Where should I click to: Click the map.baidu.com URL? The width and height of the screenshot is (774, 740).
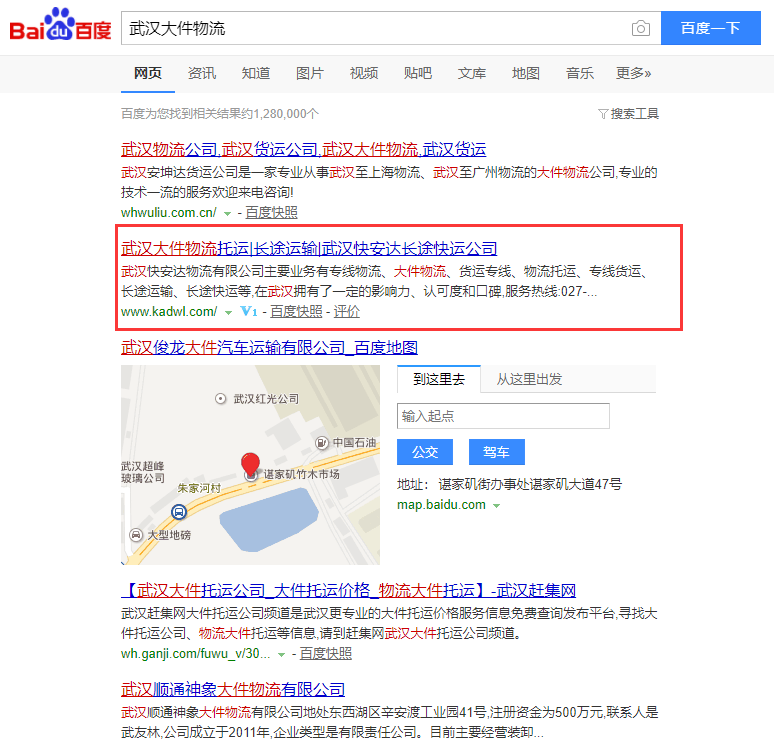[x=441, y=505]
